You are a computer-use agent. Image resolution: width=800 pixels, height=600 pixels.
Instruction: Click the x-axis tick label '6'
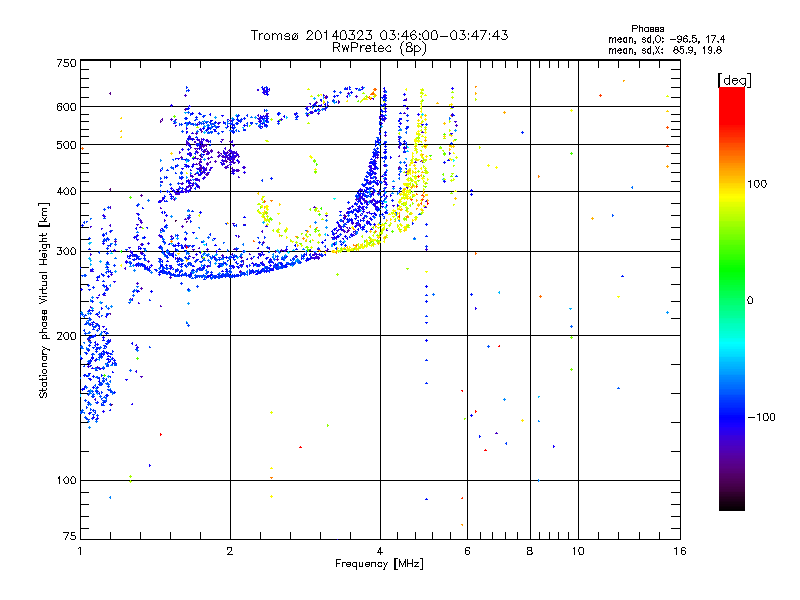(x=467, y=551)
